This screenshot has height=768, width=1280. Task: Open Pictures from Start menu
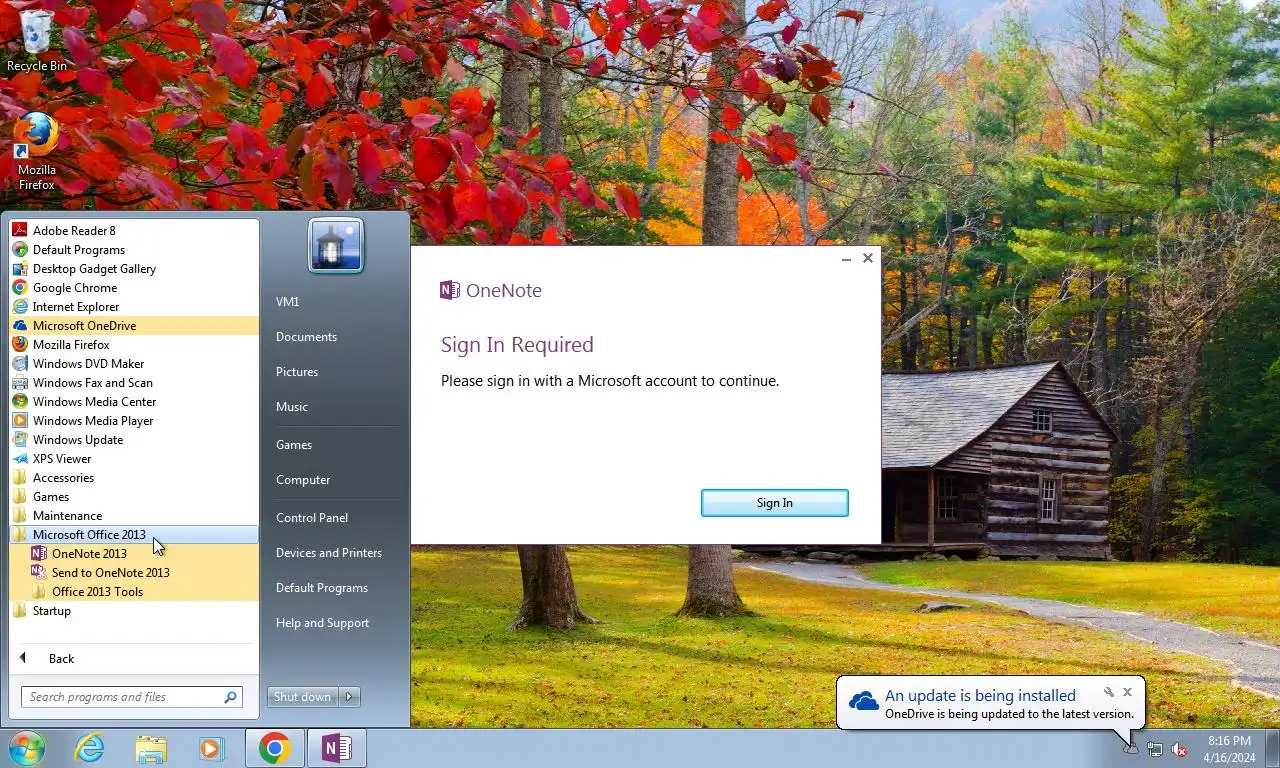pyautogui.click(x=297, y=372)
